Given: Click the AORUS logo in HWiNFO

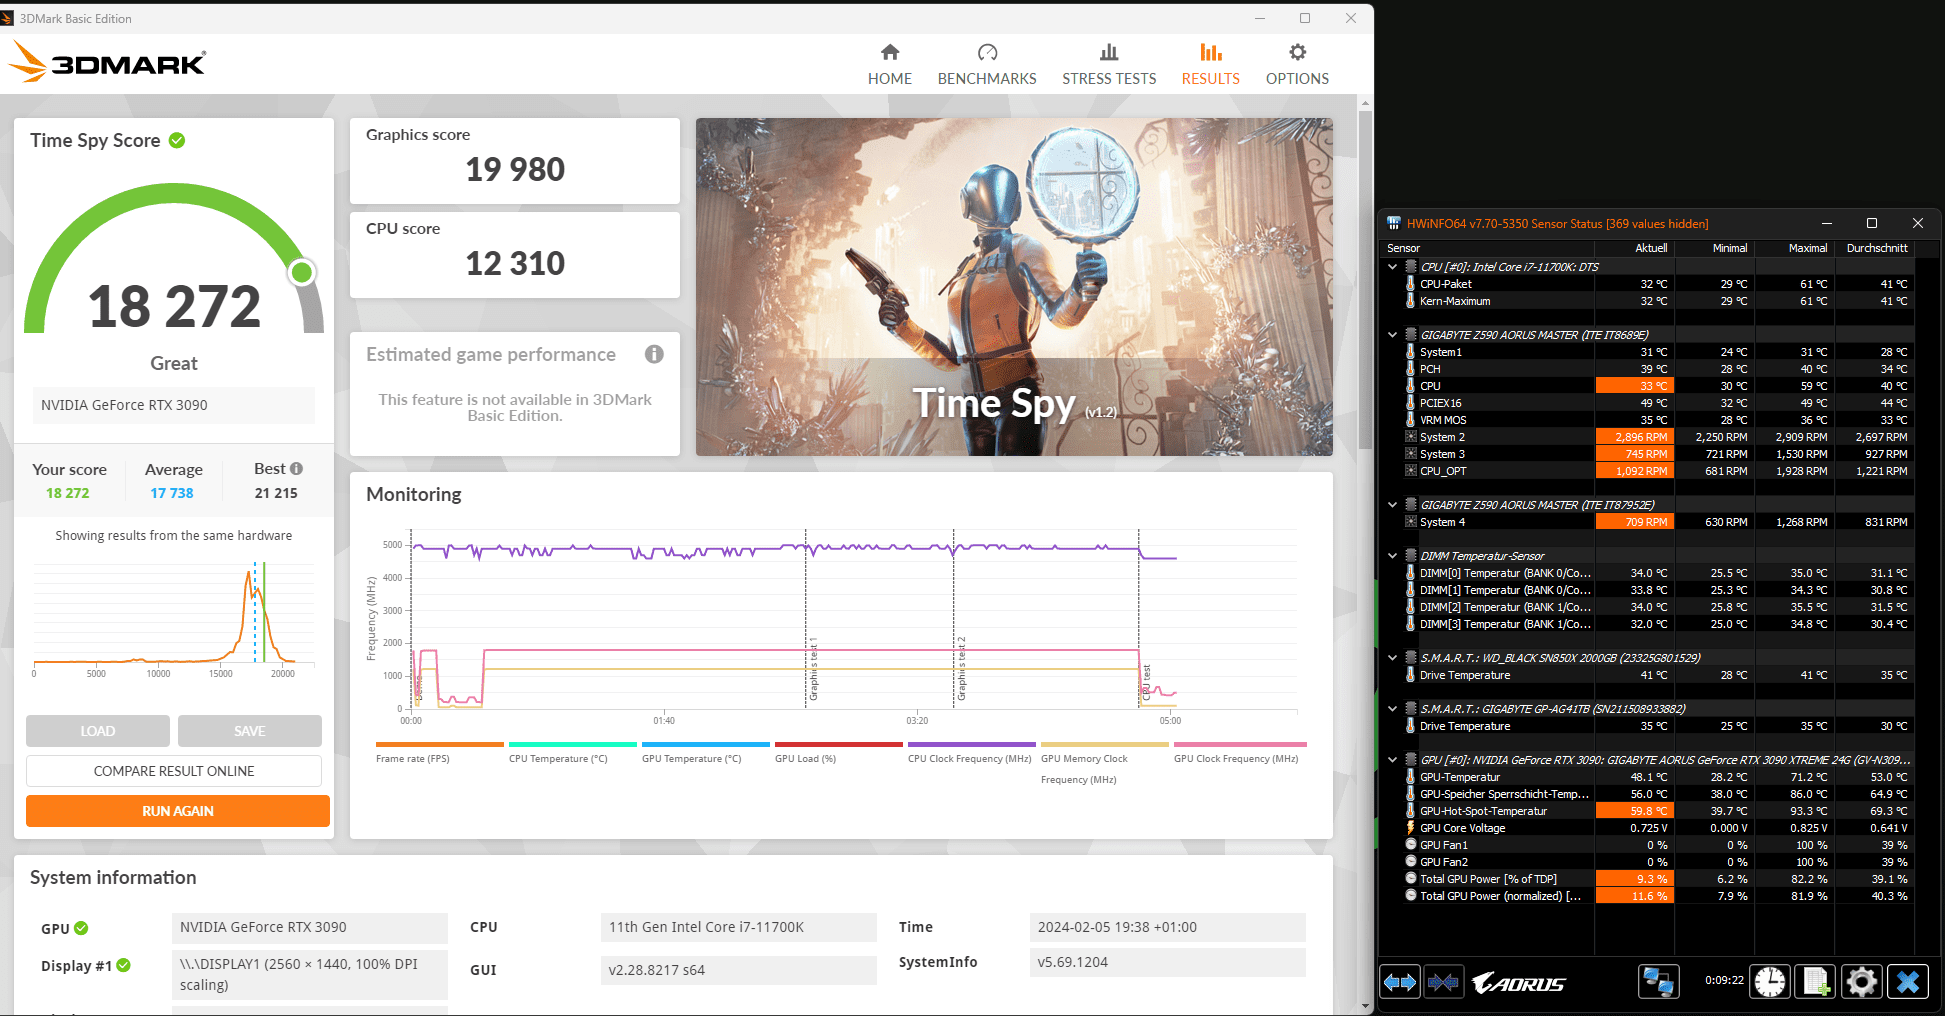Looking at the screenshot, I should coord(1518,984).
